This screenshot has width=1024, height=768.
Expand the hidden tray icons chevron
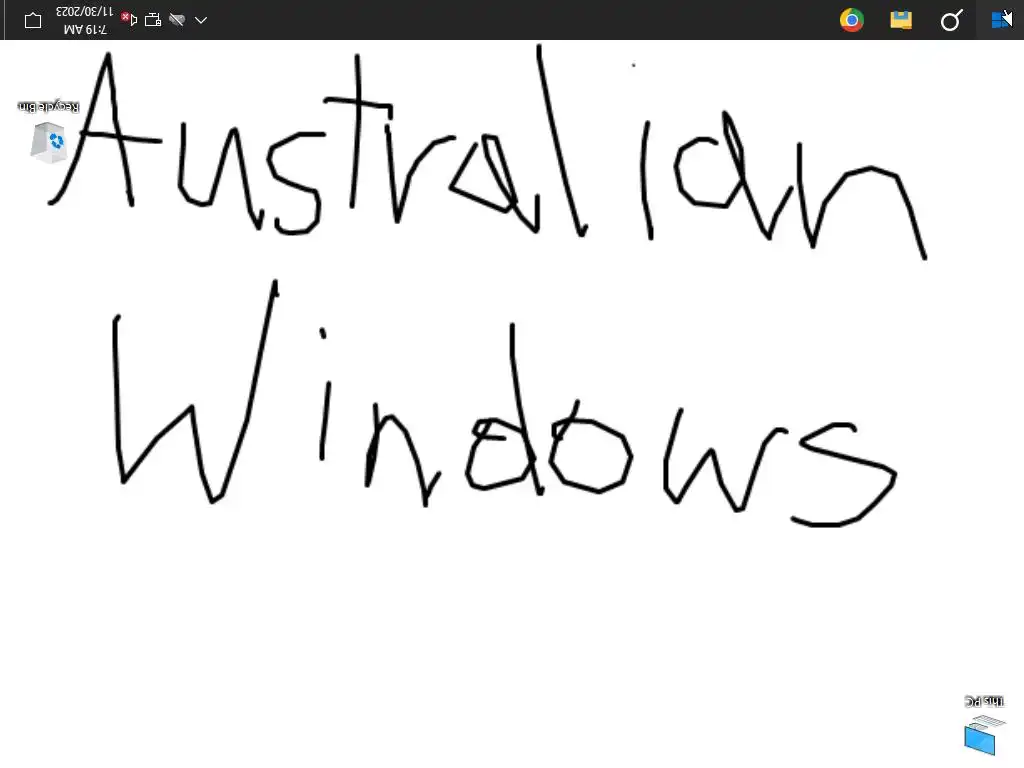pyautogui.click(x=201, y=20)
